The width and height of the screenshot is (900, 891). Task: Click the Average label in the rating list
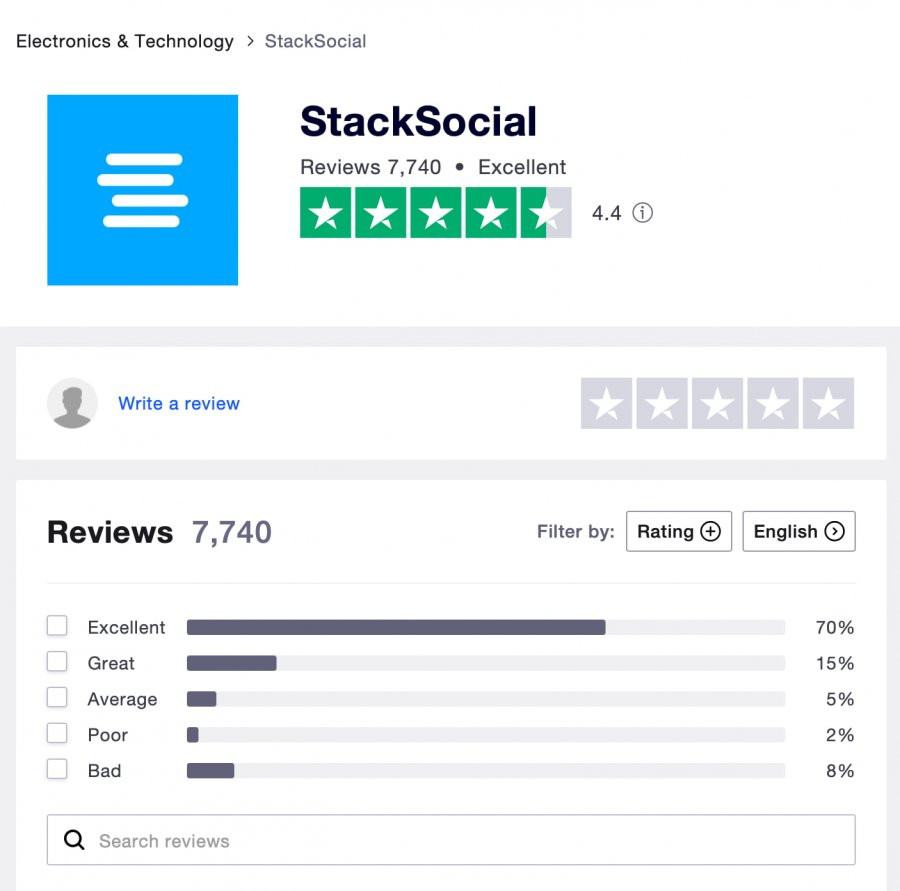point(122,699)
